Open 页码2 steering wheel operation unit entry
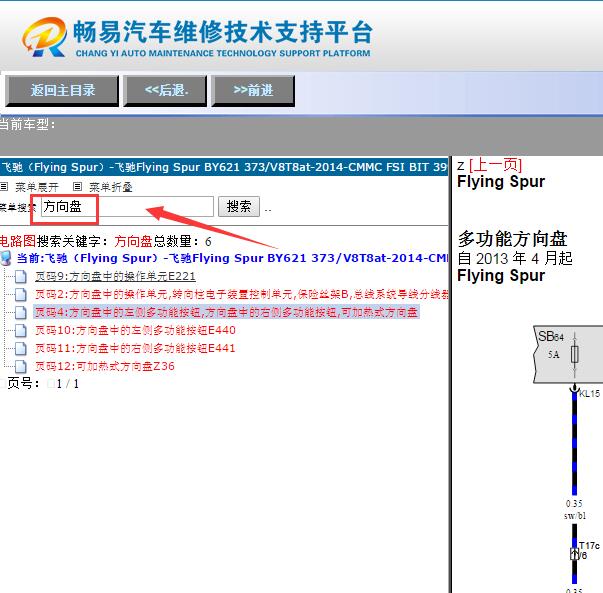Image resolution: width=603 pixels, height=593 pixels. tap(242, 295)
